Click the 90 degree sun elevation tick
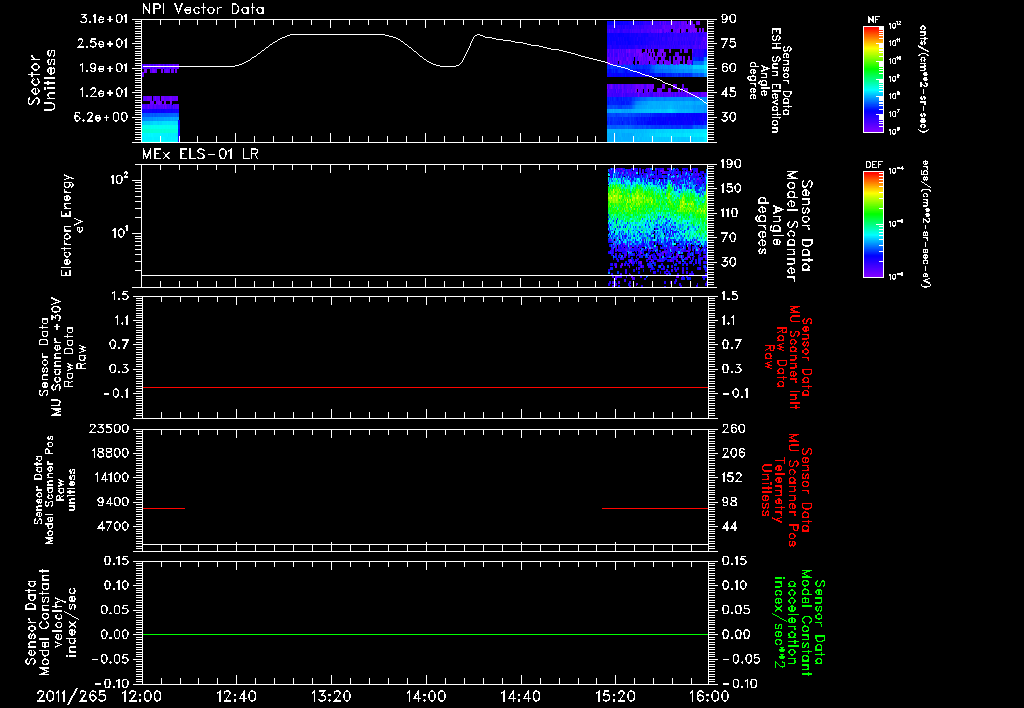This screenshot has width=1024, height=708. [x=729, y=19]
